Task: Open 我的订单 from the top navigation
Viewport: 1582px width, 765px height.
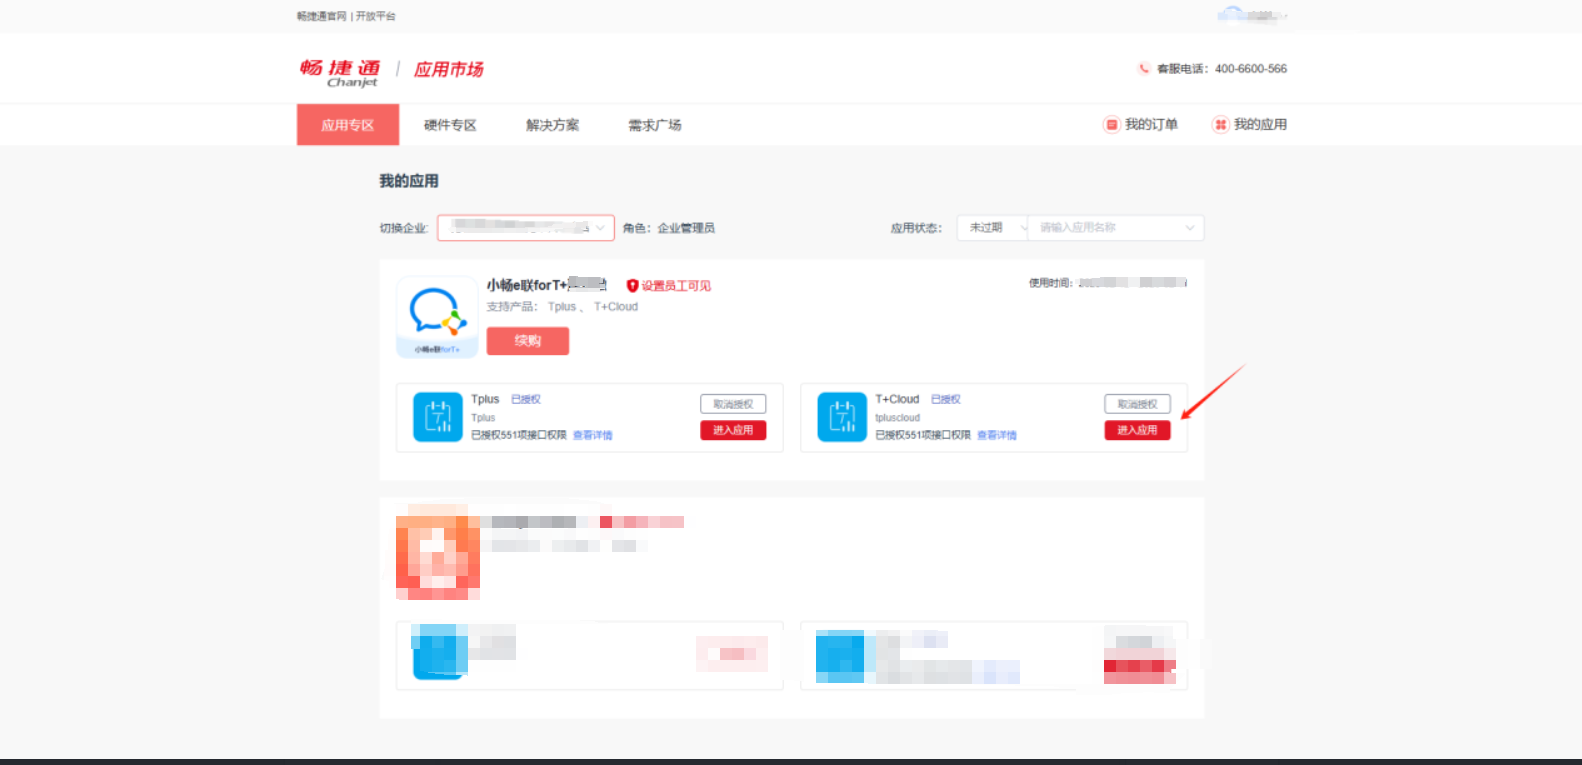Action: coord(1140,125)
